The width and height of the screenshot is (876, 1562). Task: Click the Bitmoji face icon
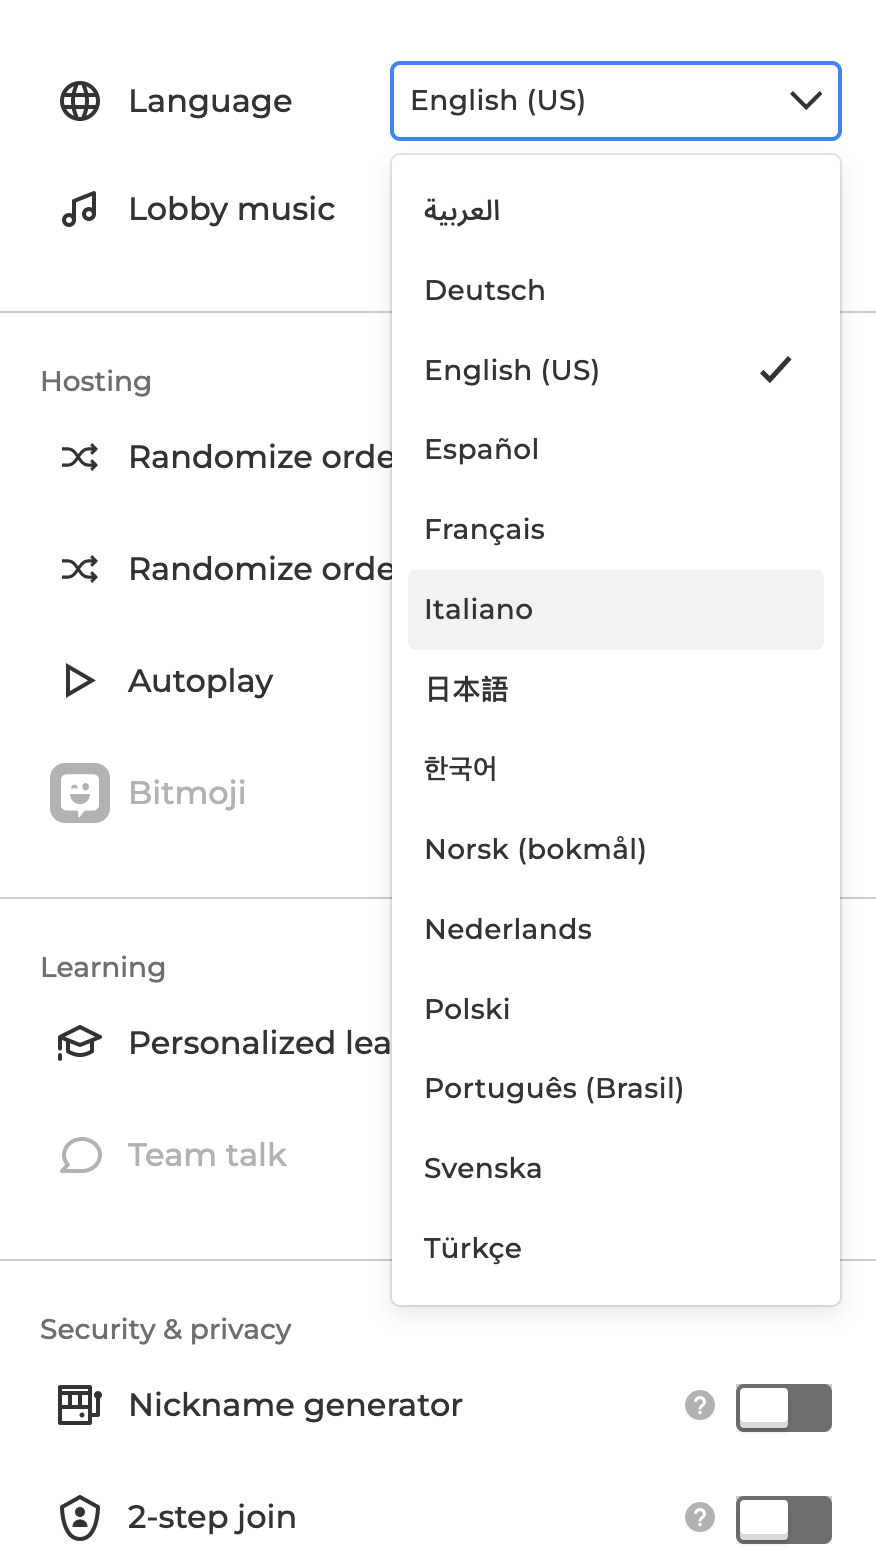click(x=80, y=793)
